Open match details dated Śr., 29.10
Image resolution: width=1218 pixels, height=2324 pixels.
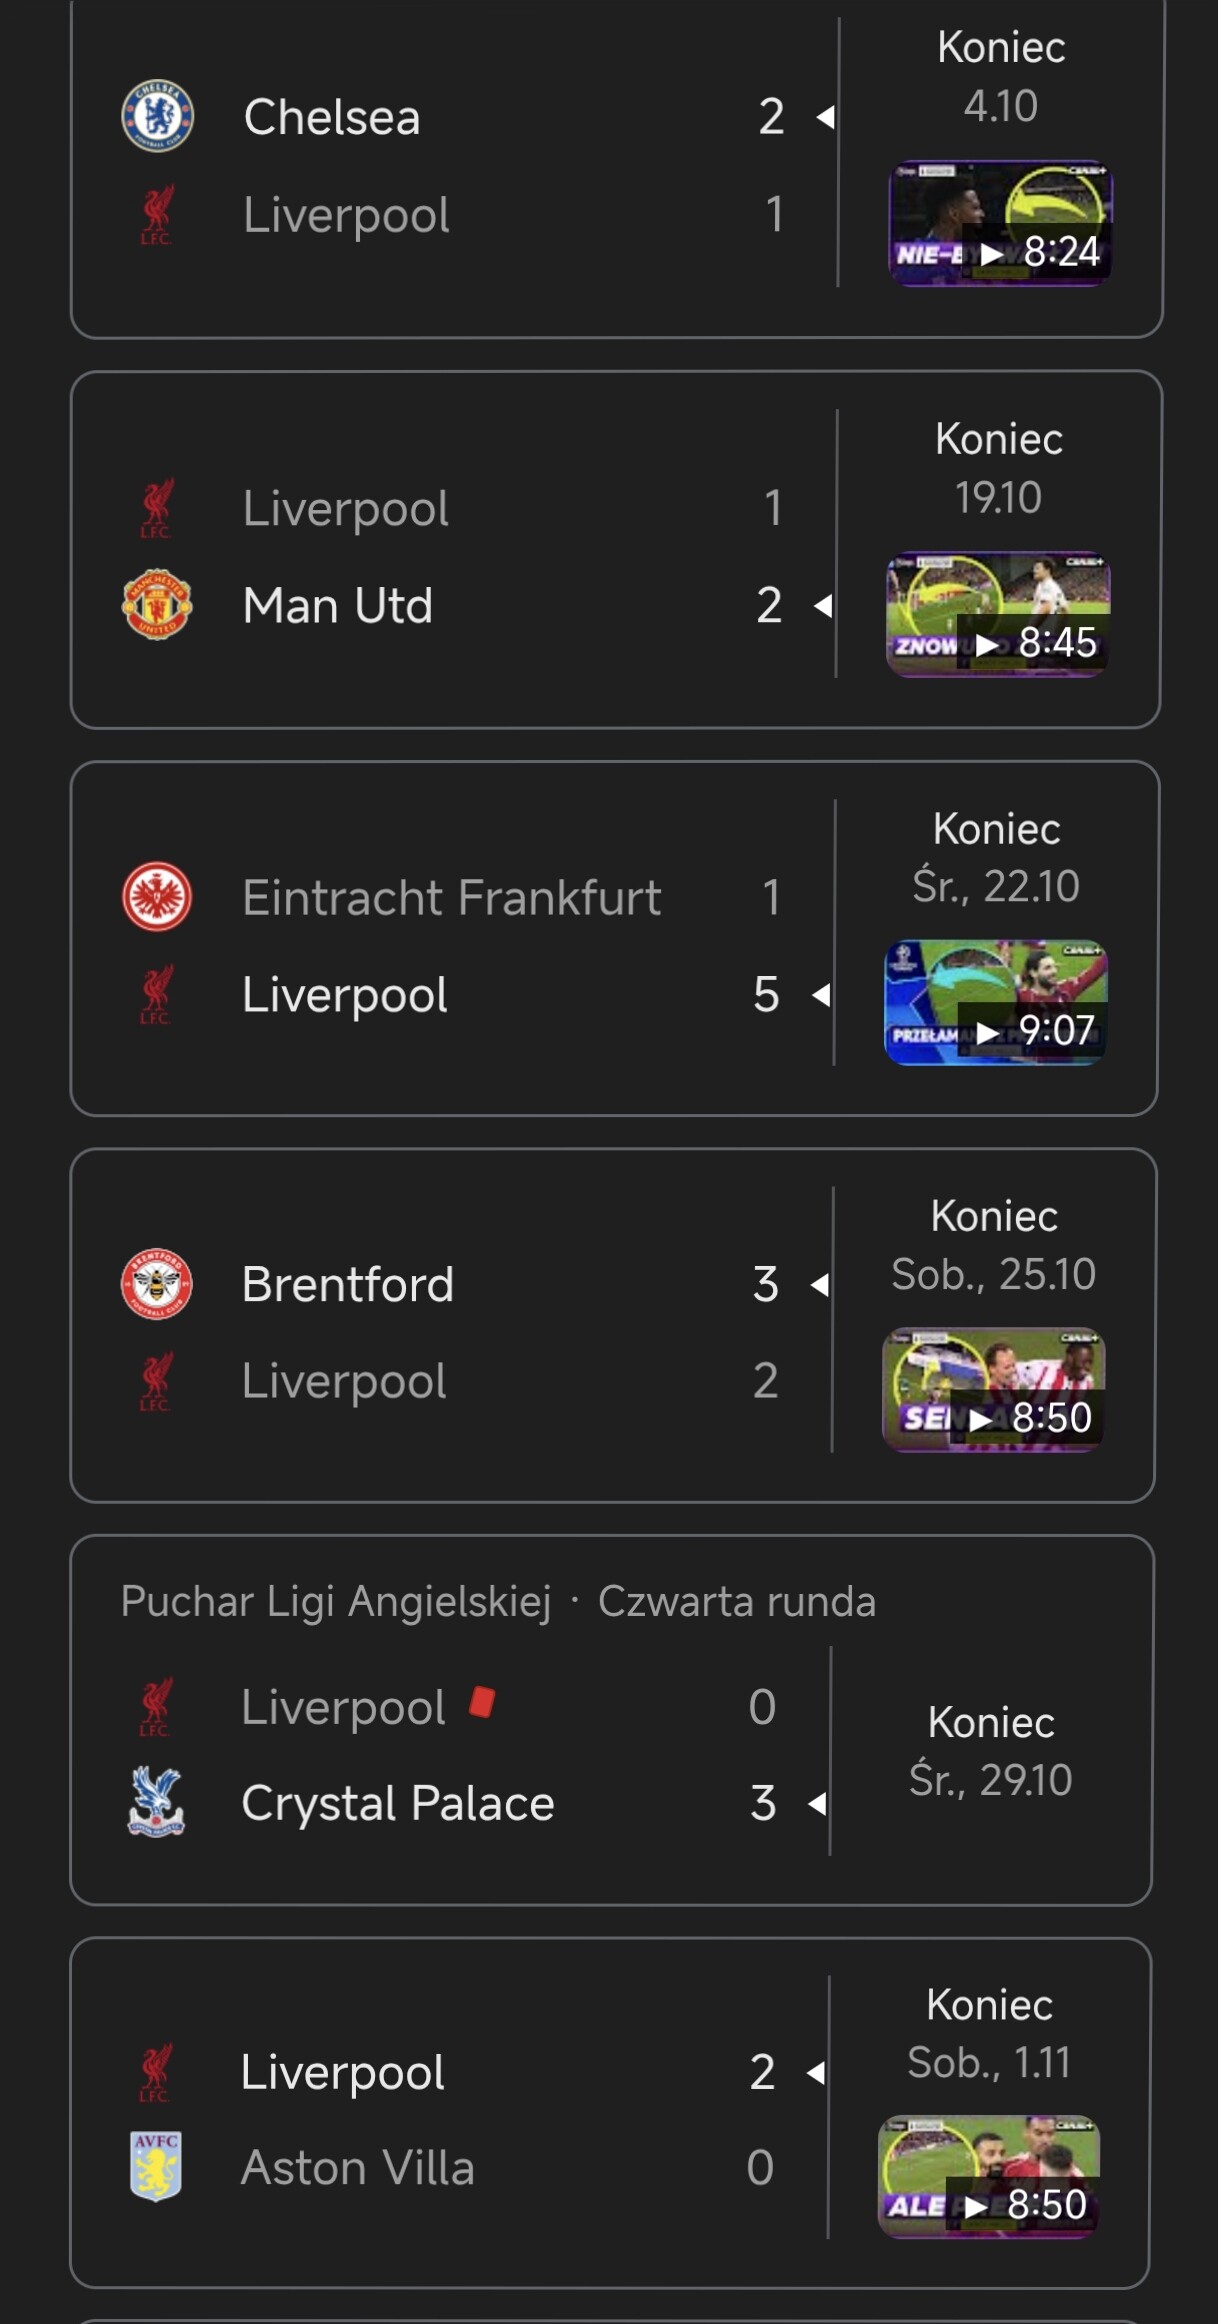tap(990, 1751)
